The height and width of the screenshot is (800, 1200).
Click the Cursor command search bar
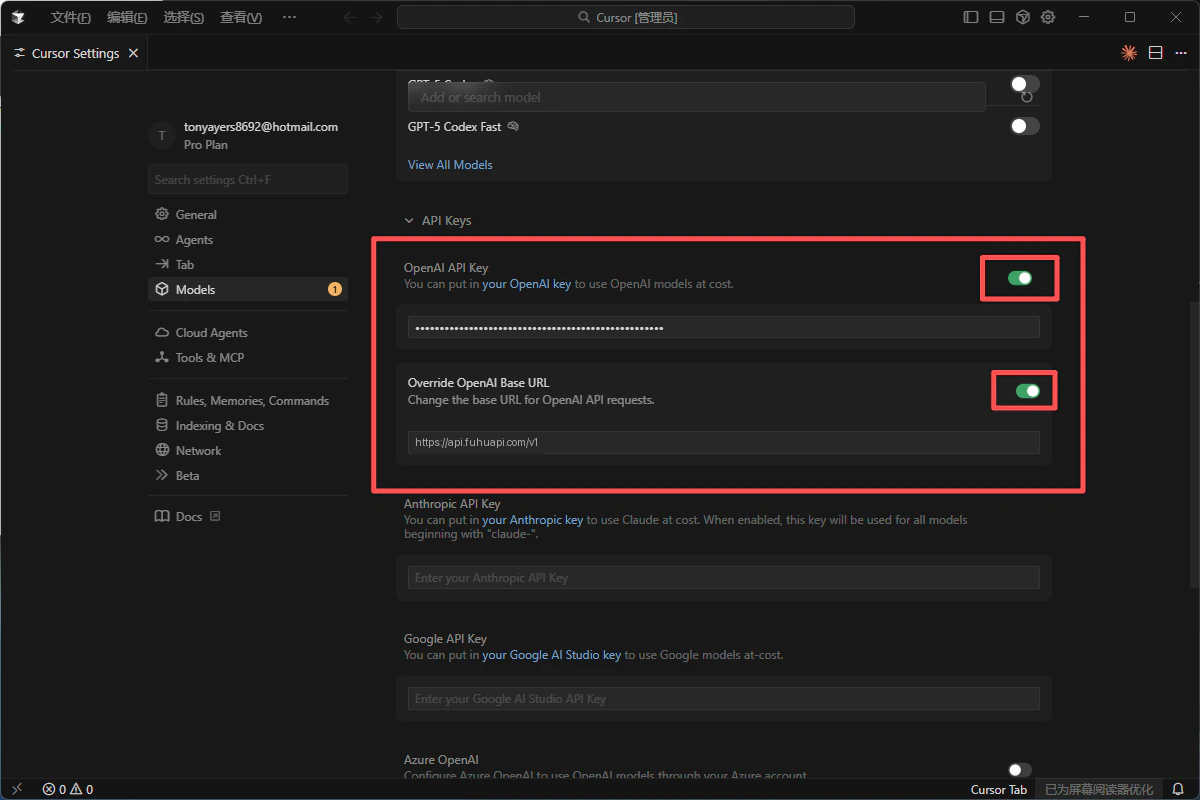point(626,17)
